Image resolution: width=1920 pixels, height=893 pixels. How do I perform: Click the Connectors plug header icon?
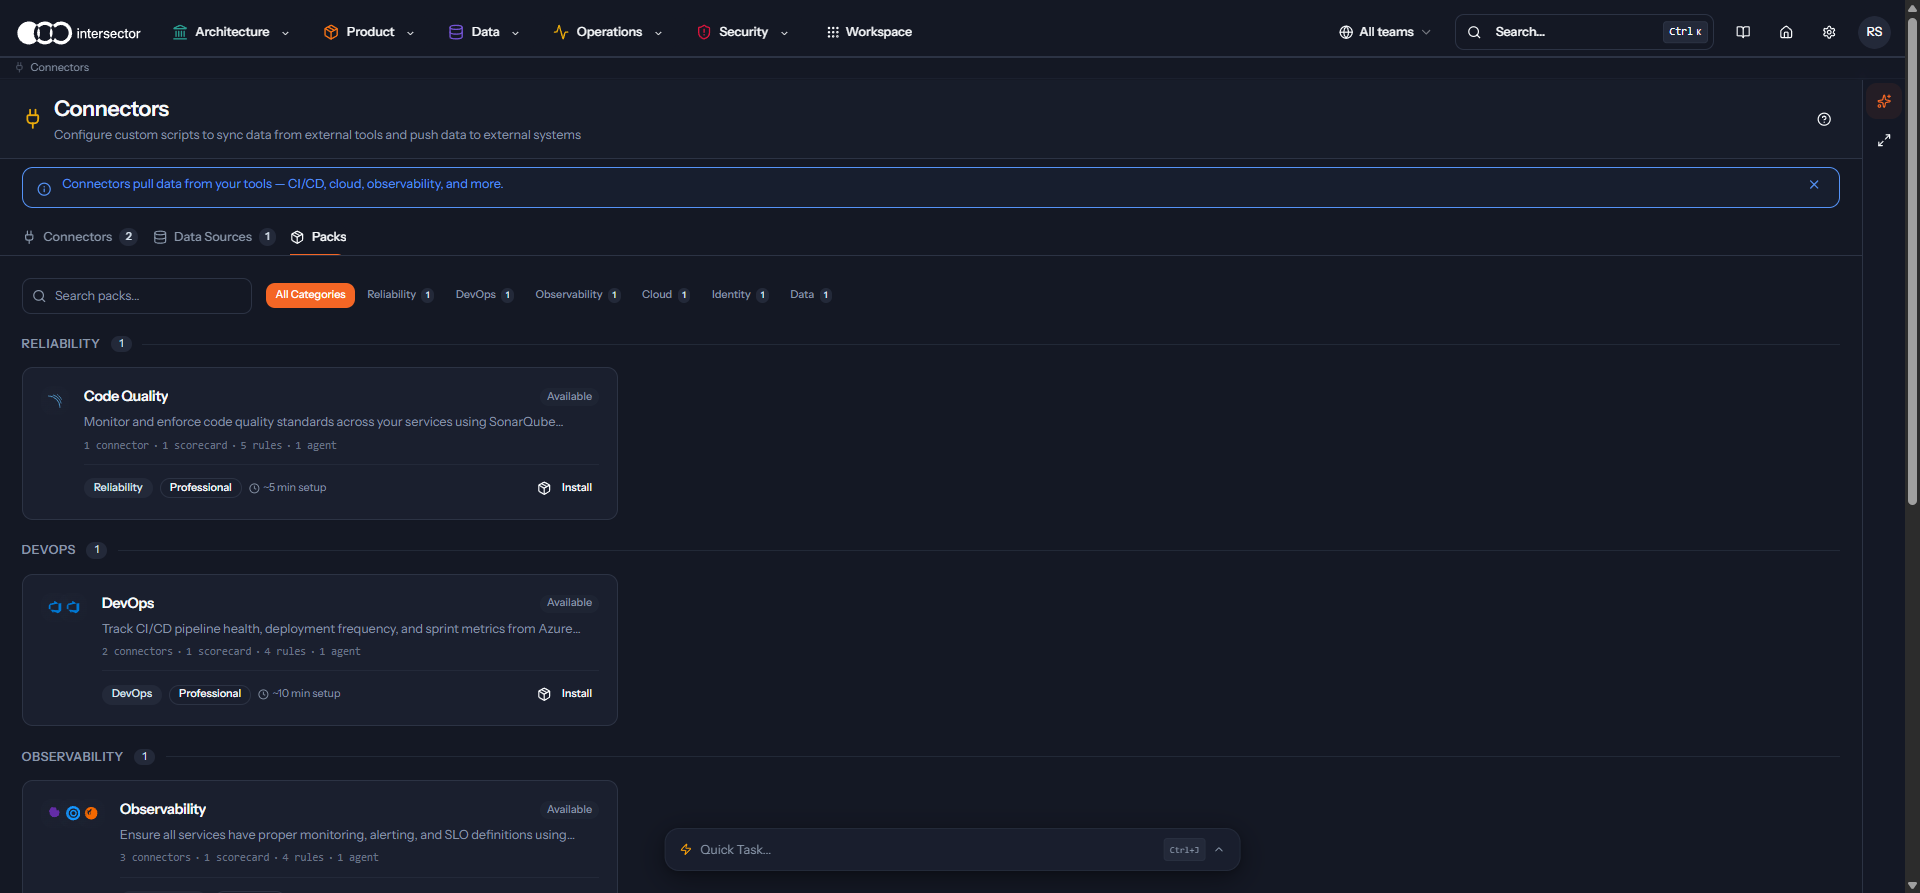tap(32, 119)
